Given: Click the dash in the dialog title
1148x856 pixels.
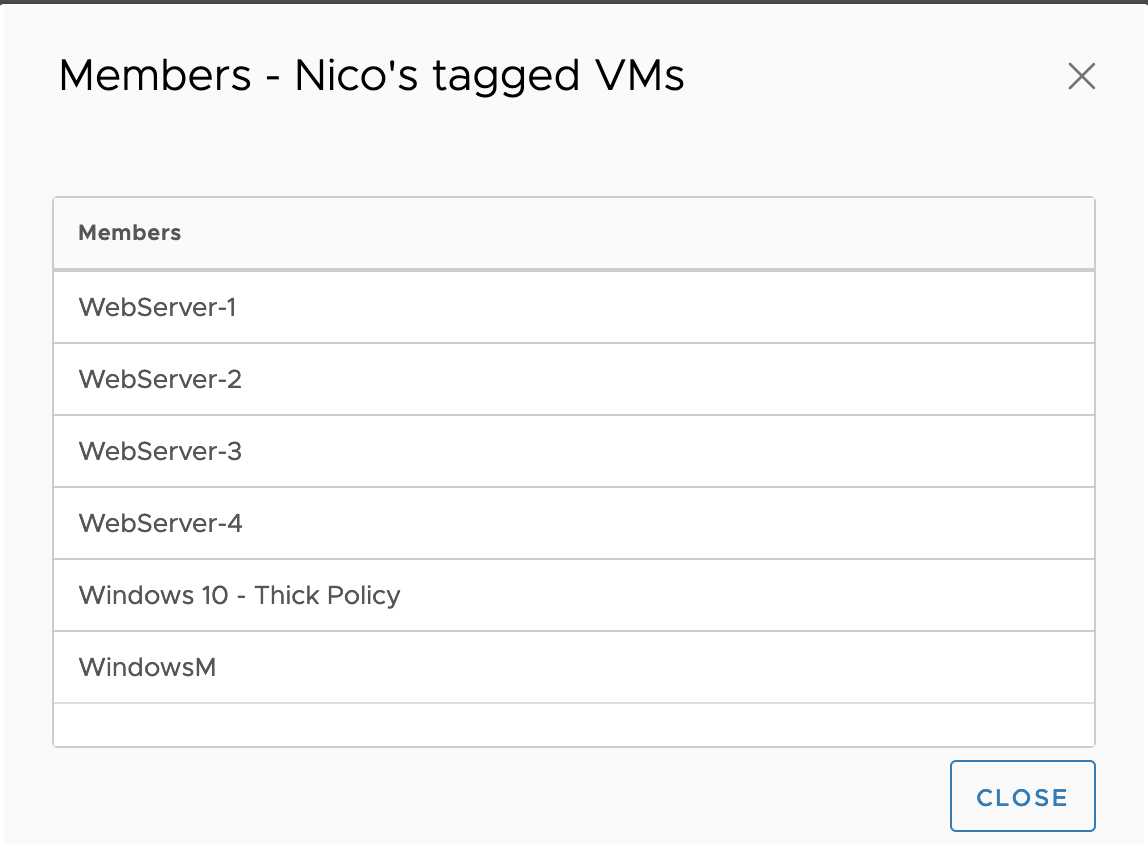Looking at the screenshot, I should coord(273,78).
